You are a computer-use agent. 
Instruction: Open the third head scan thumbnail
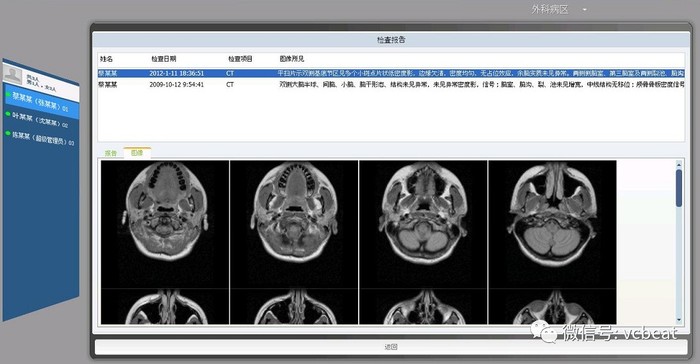[x=423, y=224]
